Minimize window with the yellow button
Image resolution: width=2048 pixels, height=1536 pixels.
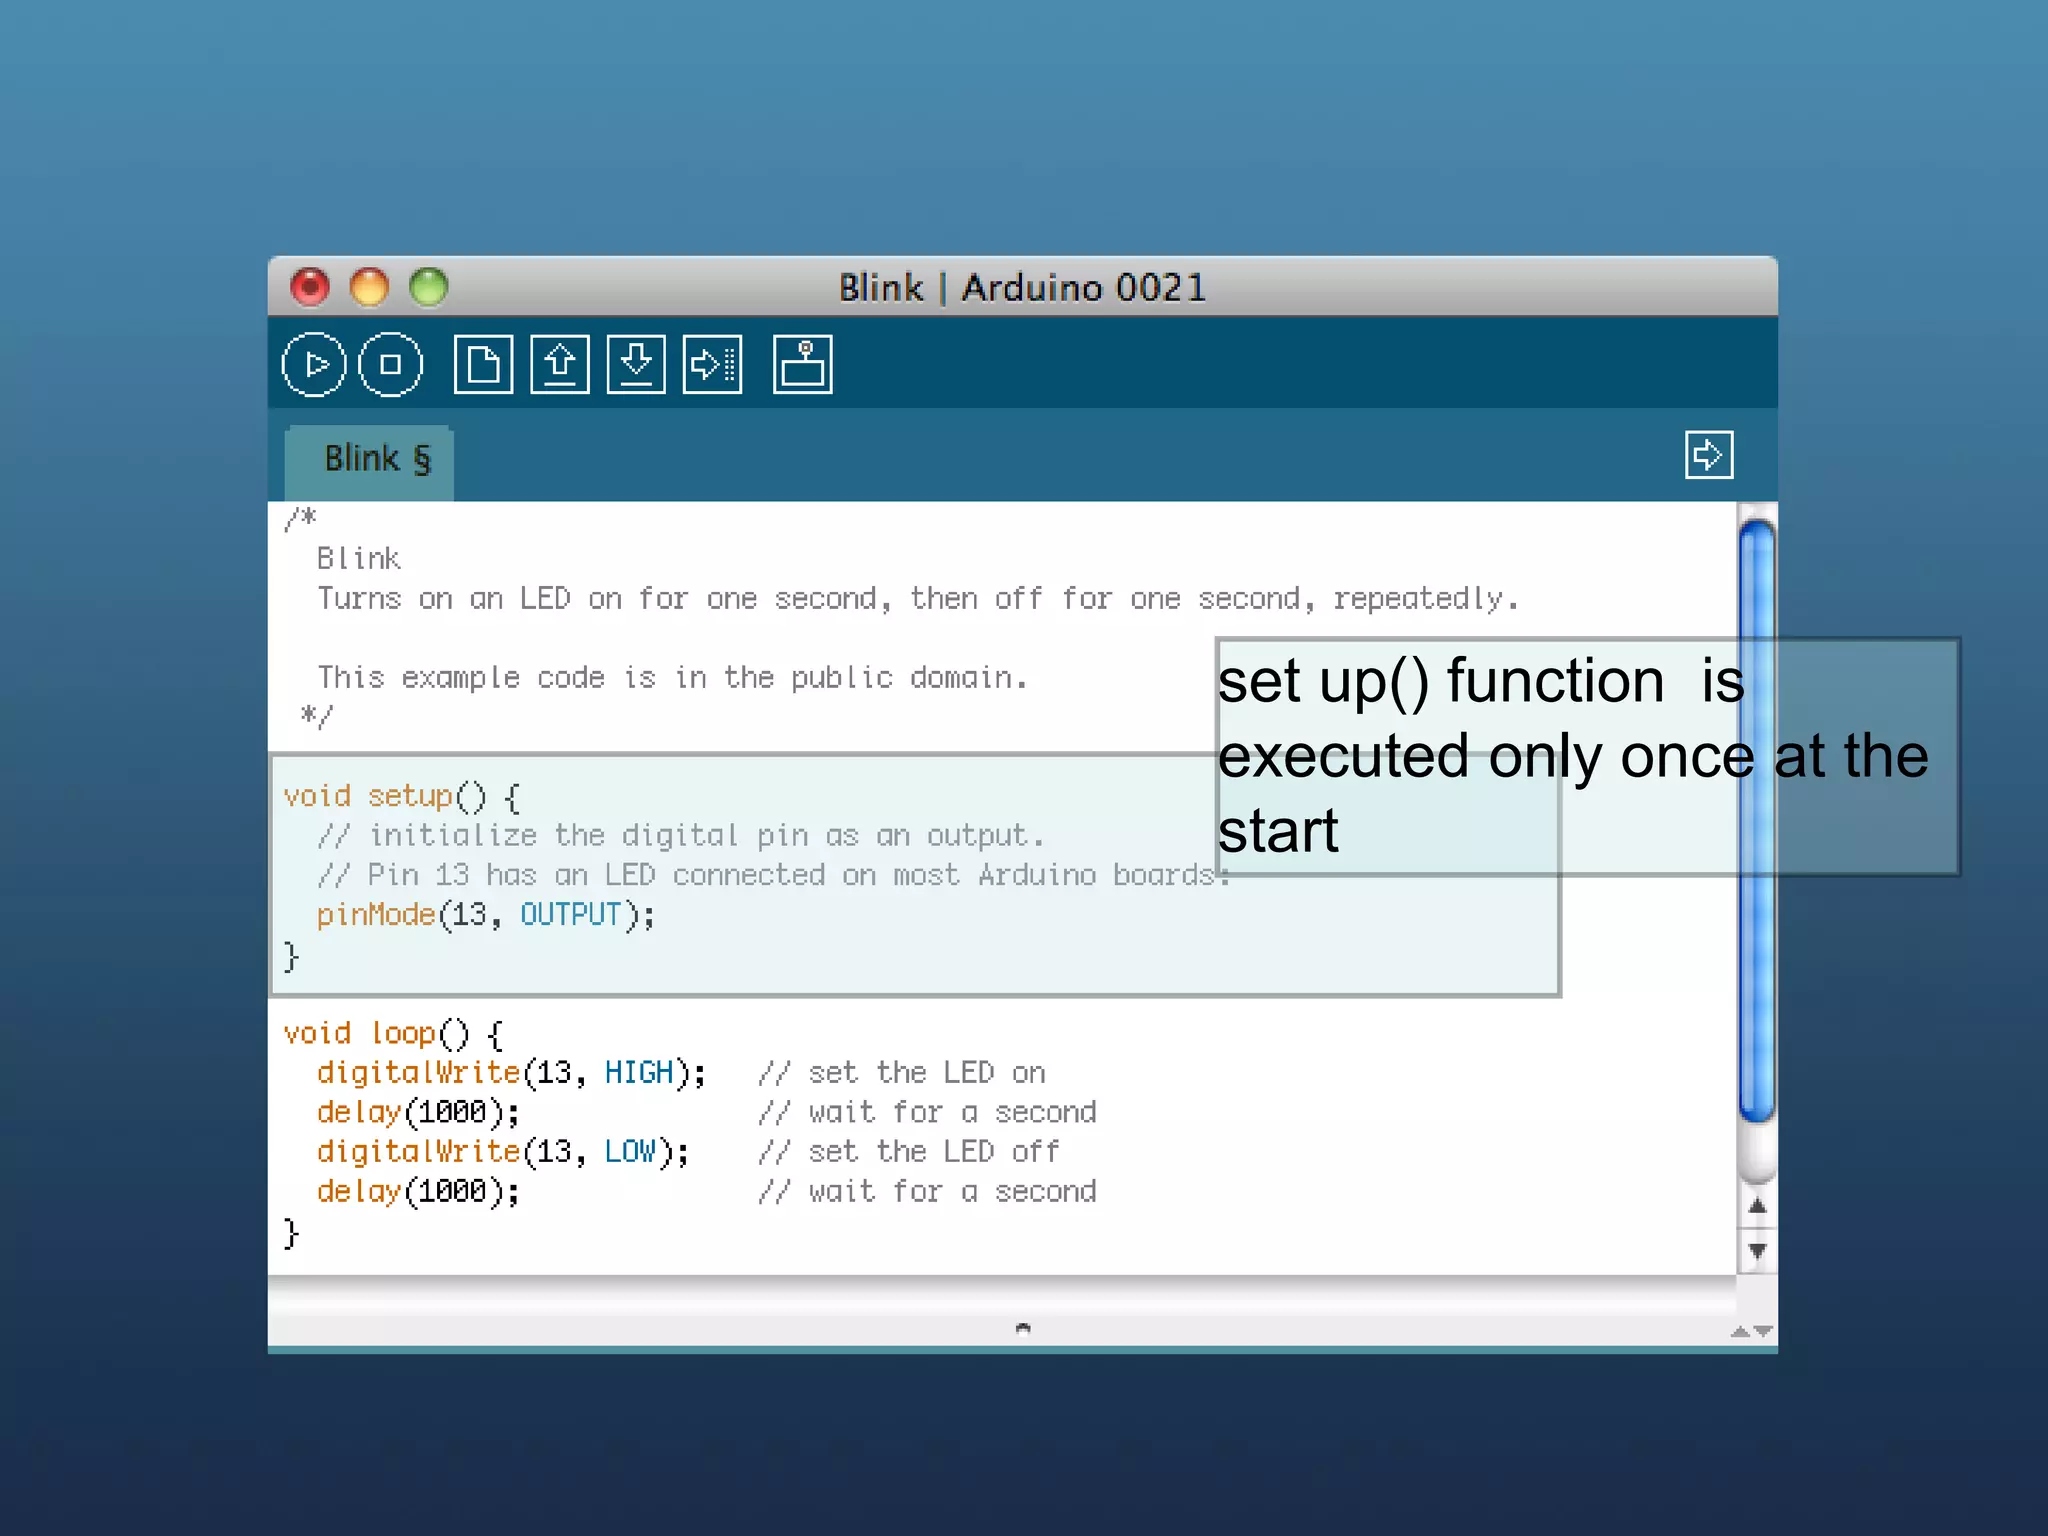pyautogui.click(x=369, y=287)
